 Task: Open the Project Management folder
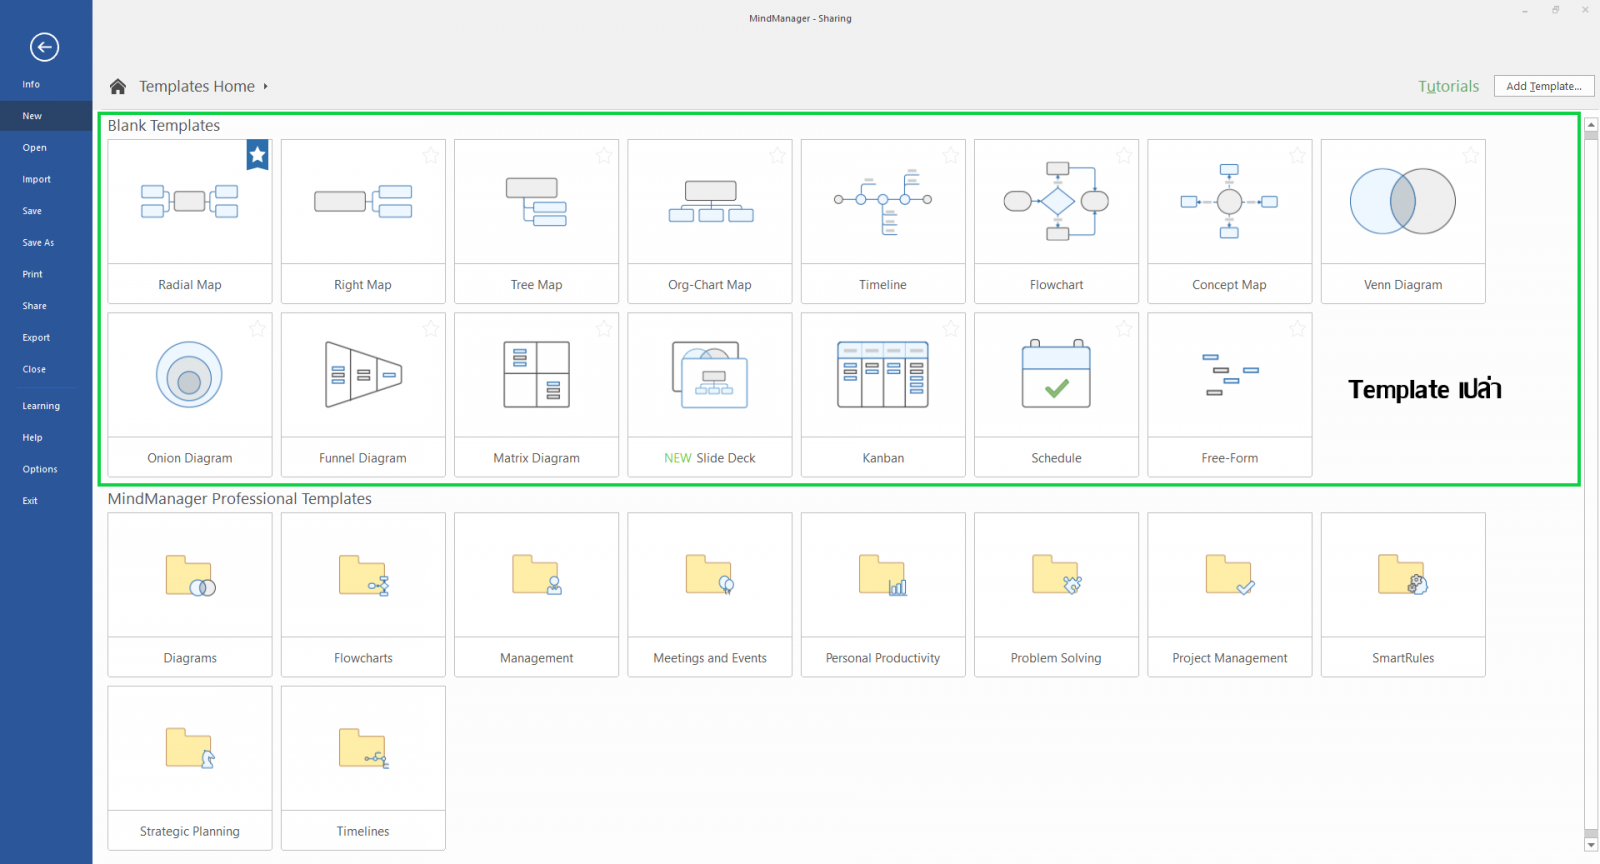[1230, 595]
